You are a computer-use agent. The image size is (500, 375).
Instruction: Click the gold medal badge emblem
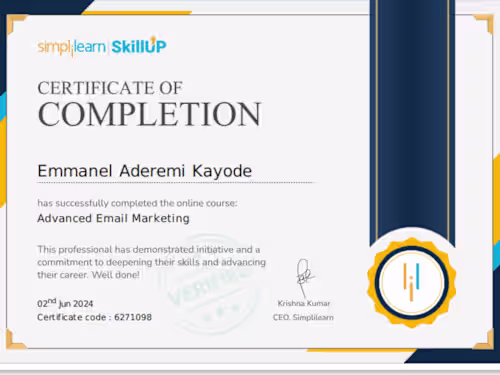tap(412, 282)
